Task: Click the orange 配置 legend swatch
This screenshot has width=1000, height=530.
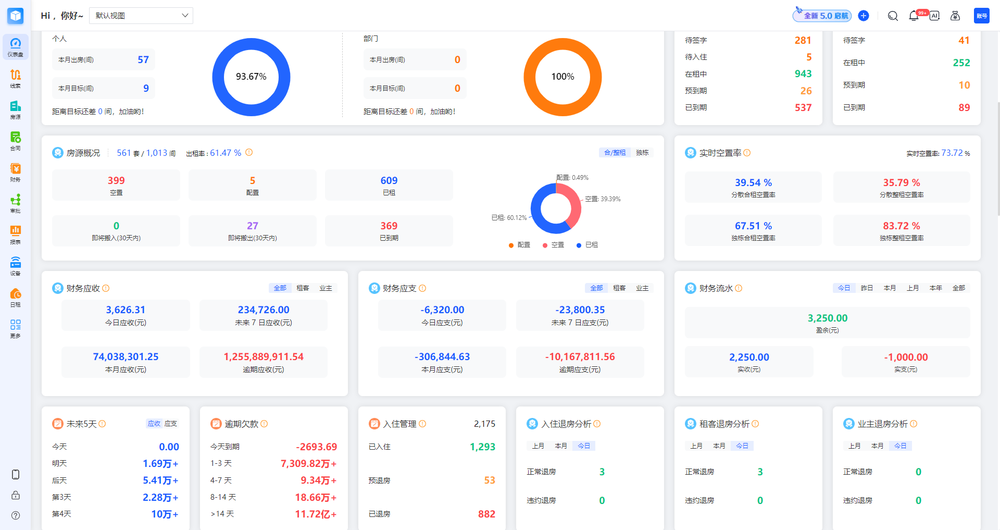Action: pyautogui.click(x=511, y=245)
